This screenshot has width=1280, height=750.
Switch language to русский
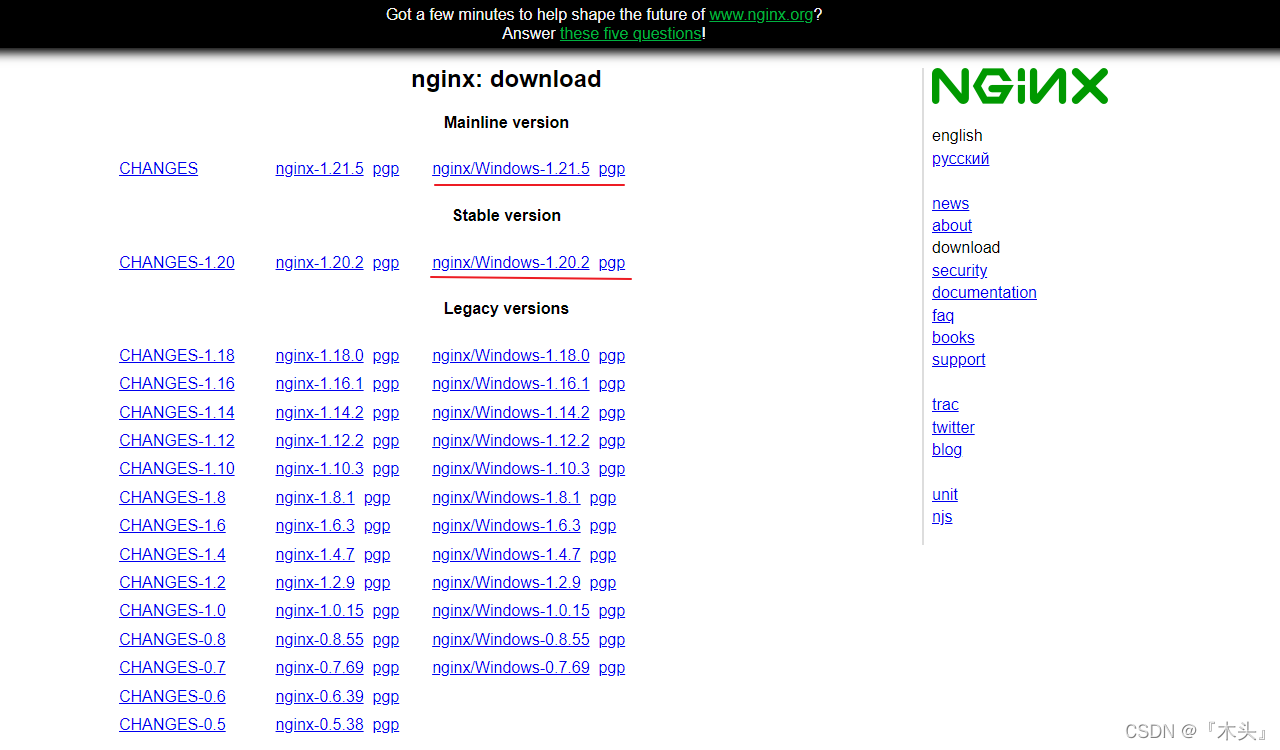click(960, 158)
